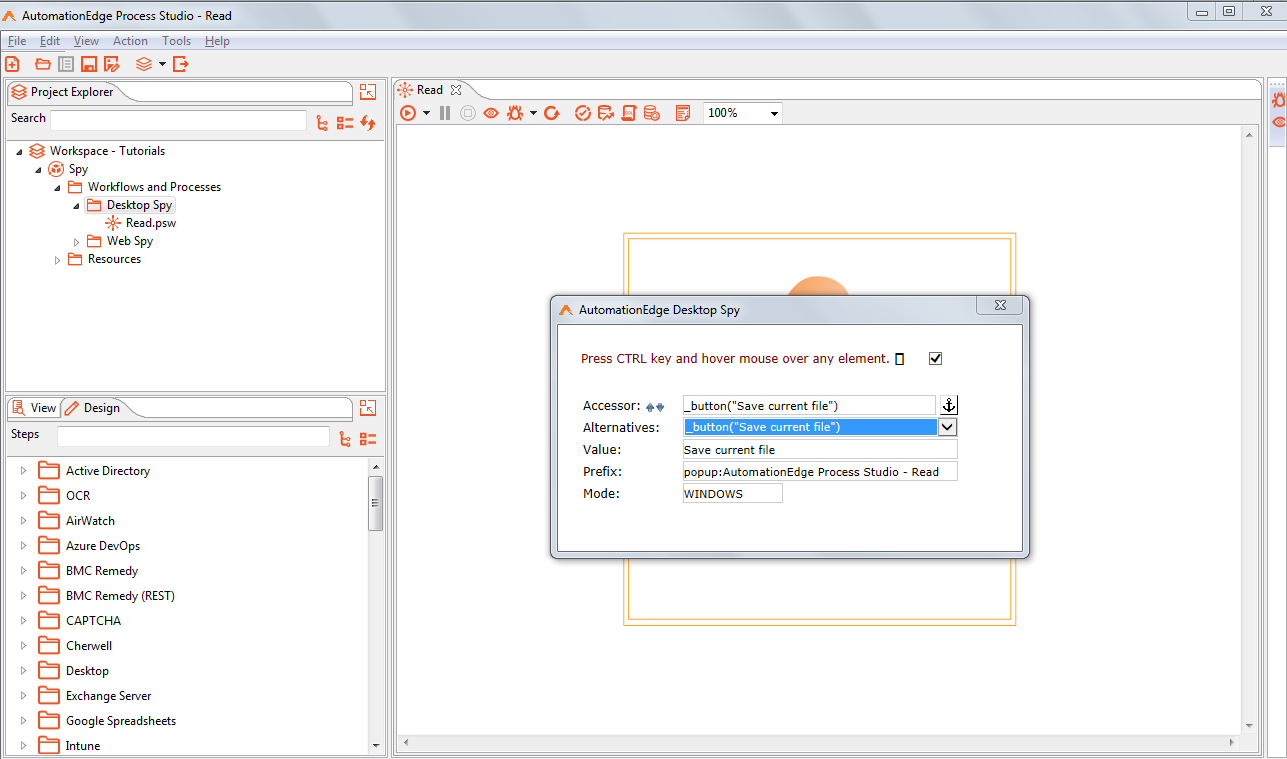Open the run options dropdown arrow
The width and height of the screenshot is (1287, 759).
click(x=426, y=114)
